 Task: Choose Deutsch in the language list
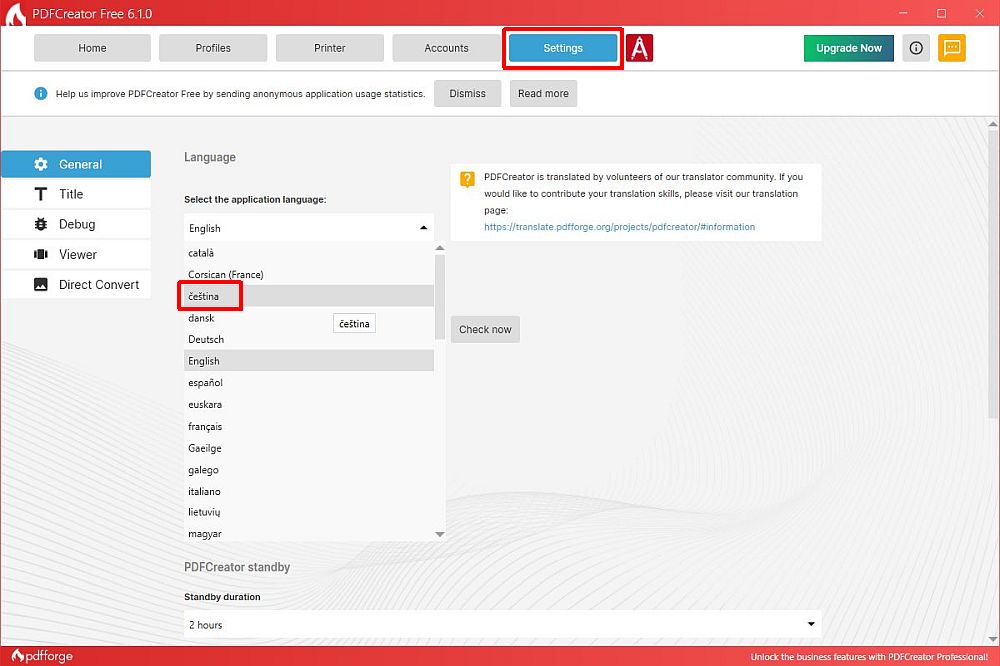(x=206, y=339)
